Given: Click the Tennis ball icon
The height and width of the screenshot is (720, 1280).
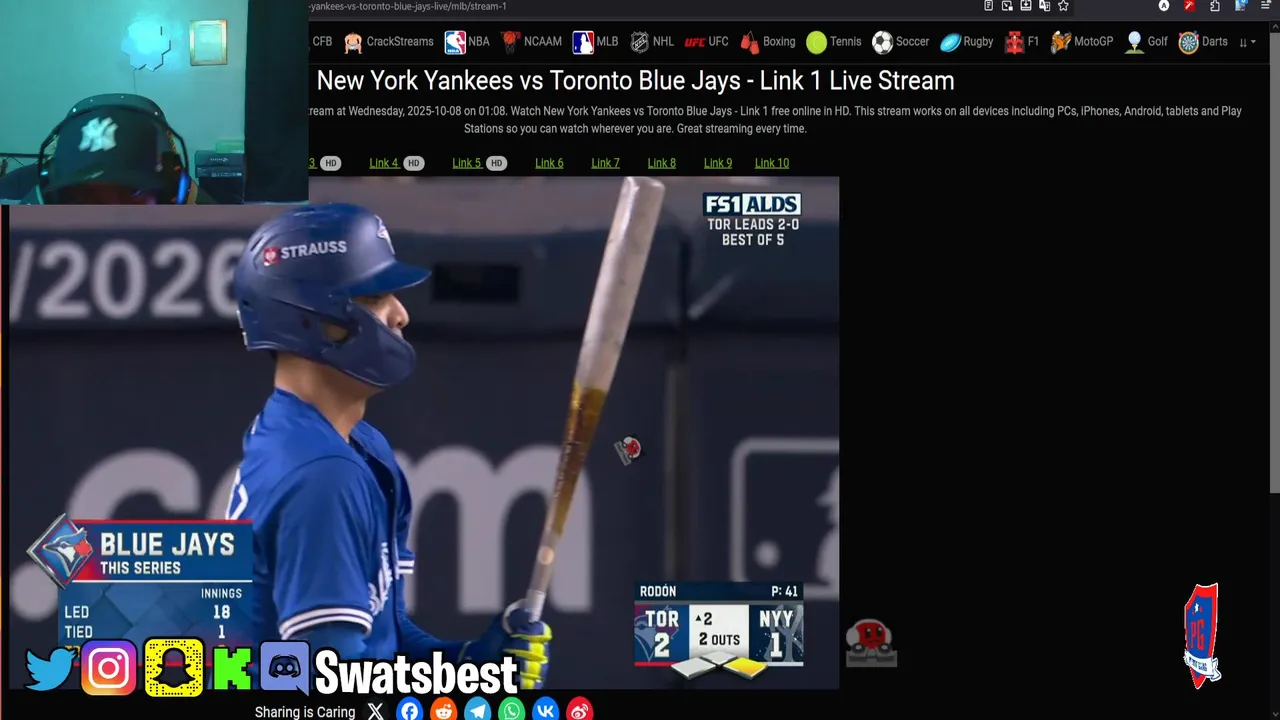Looking at the screenshot, I should [x=817, y=42].
